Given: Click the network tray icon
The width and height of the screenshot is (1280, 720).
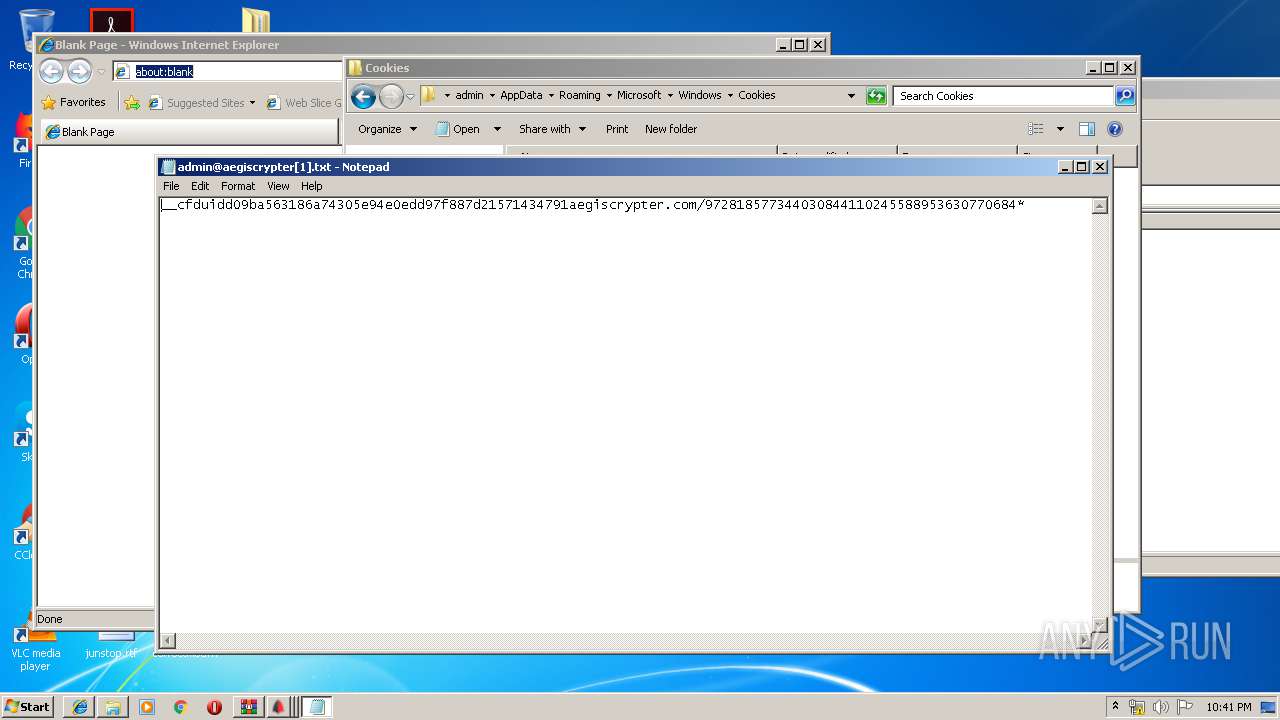Looking at the screenshot, I should 1137,707.
